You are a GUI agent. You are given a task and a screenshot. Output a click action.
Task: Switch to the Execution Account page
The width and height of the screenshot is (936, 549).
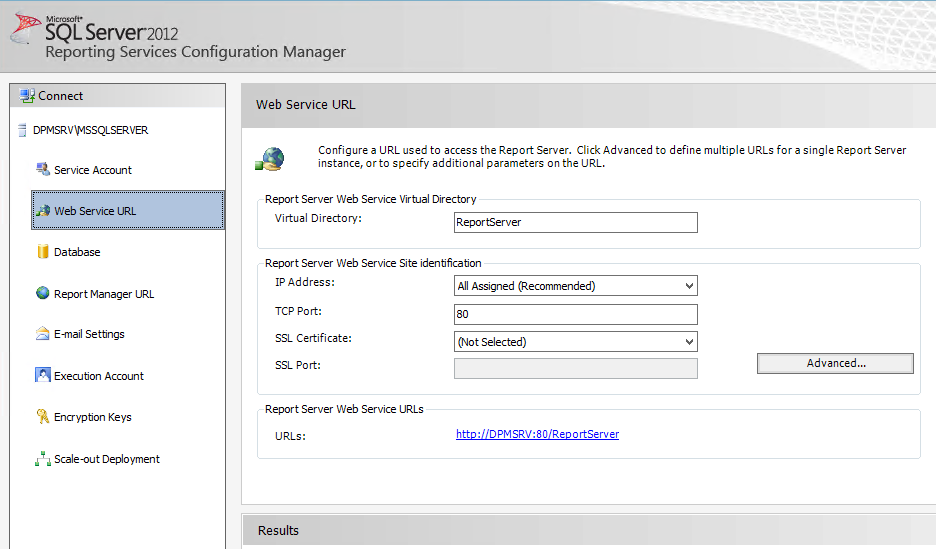pyautogui.click(x=98, y=376)
